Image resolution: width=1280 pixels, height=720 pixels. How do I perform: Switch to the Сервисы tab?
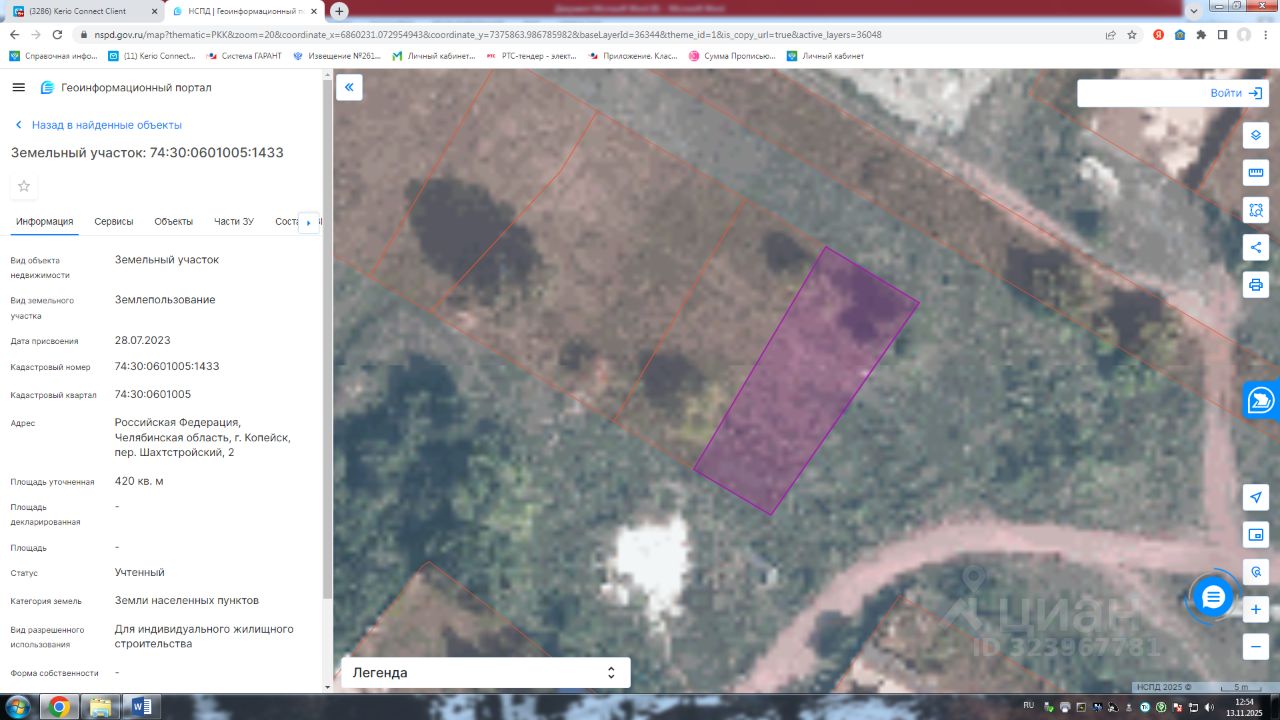(114, 222)
